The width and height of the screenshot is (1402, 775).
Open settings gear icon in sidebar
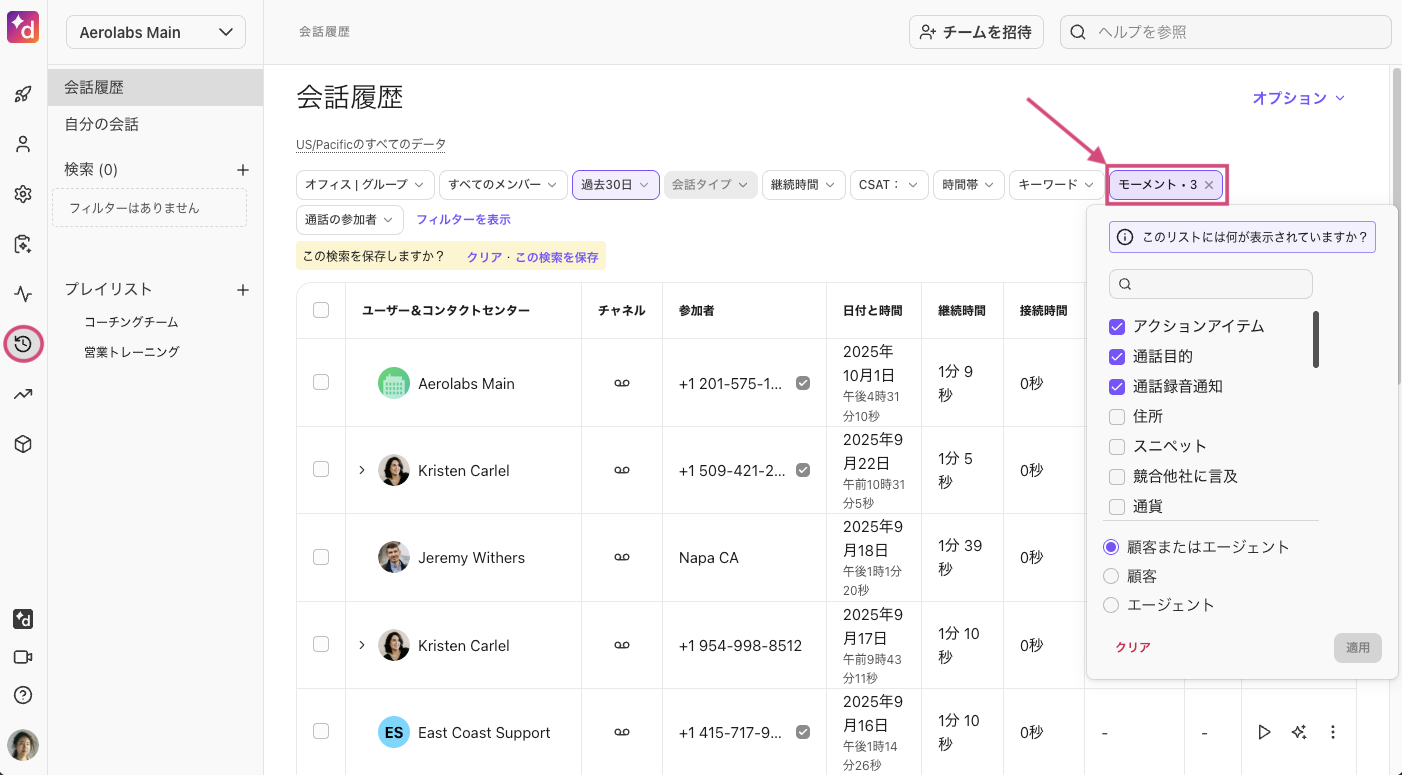[23, 194]
